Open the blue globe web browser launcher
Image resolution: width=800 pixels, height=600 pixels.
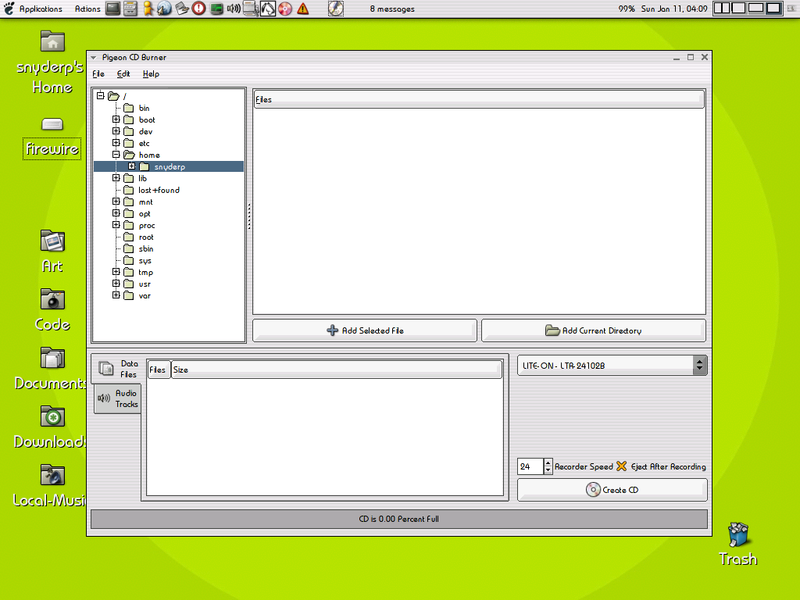[x=164, y=9]
